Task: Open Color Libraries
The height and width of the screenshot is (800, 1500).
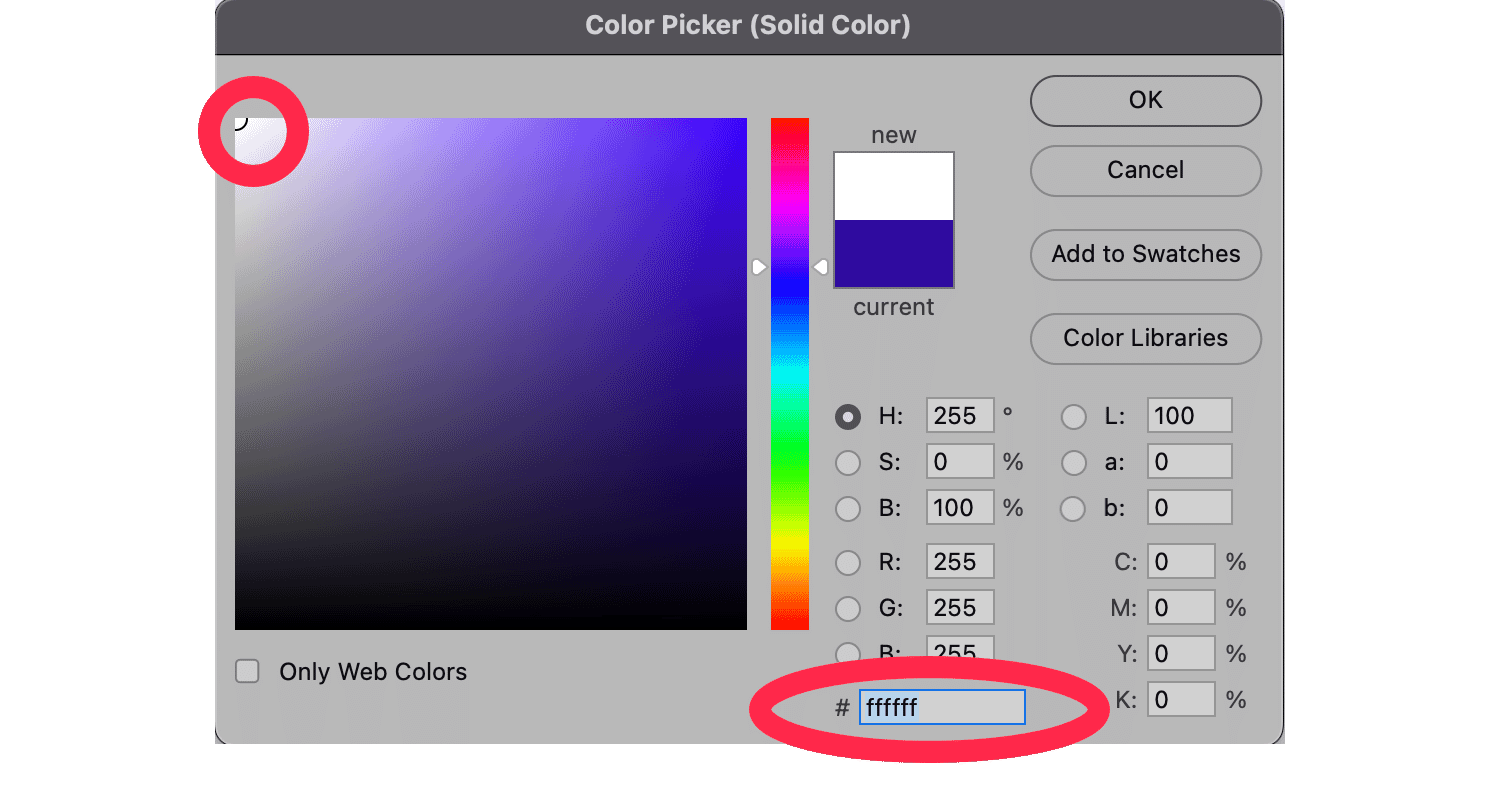Action: (1145, 339)
